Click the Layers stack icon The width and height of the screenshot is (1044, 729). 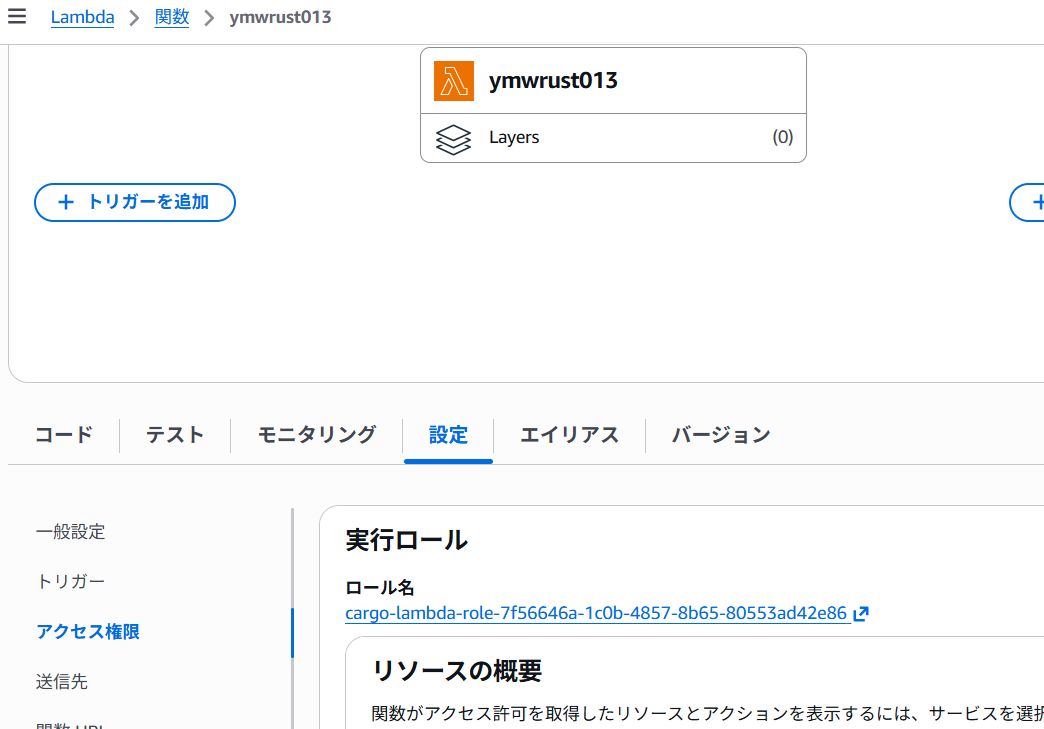[453, 138]
